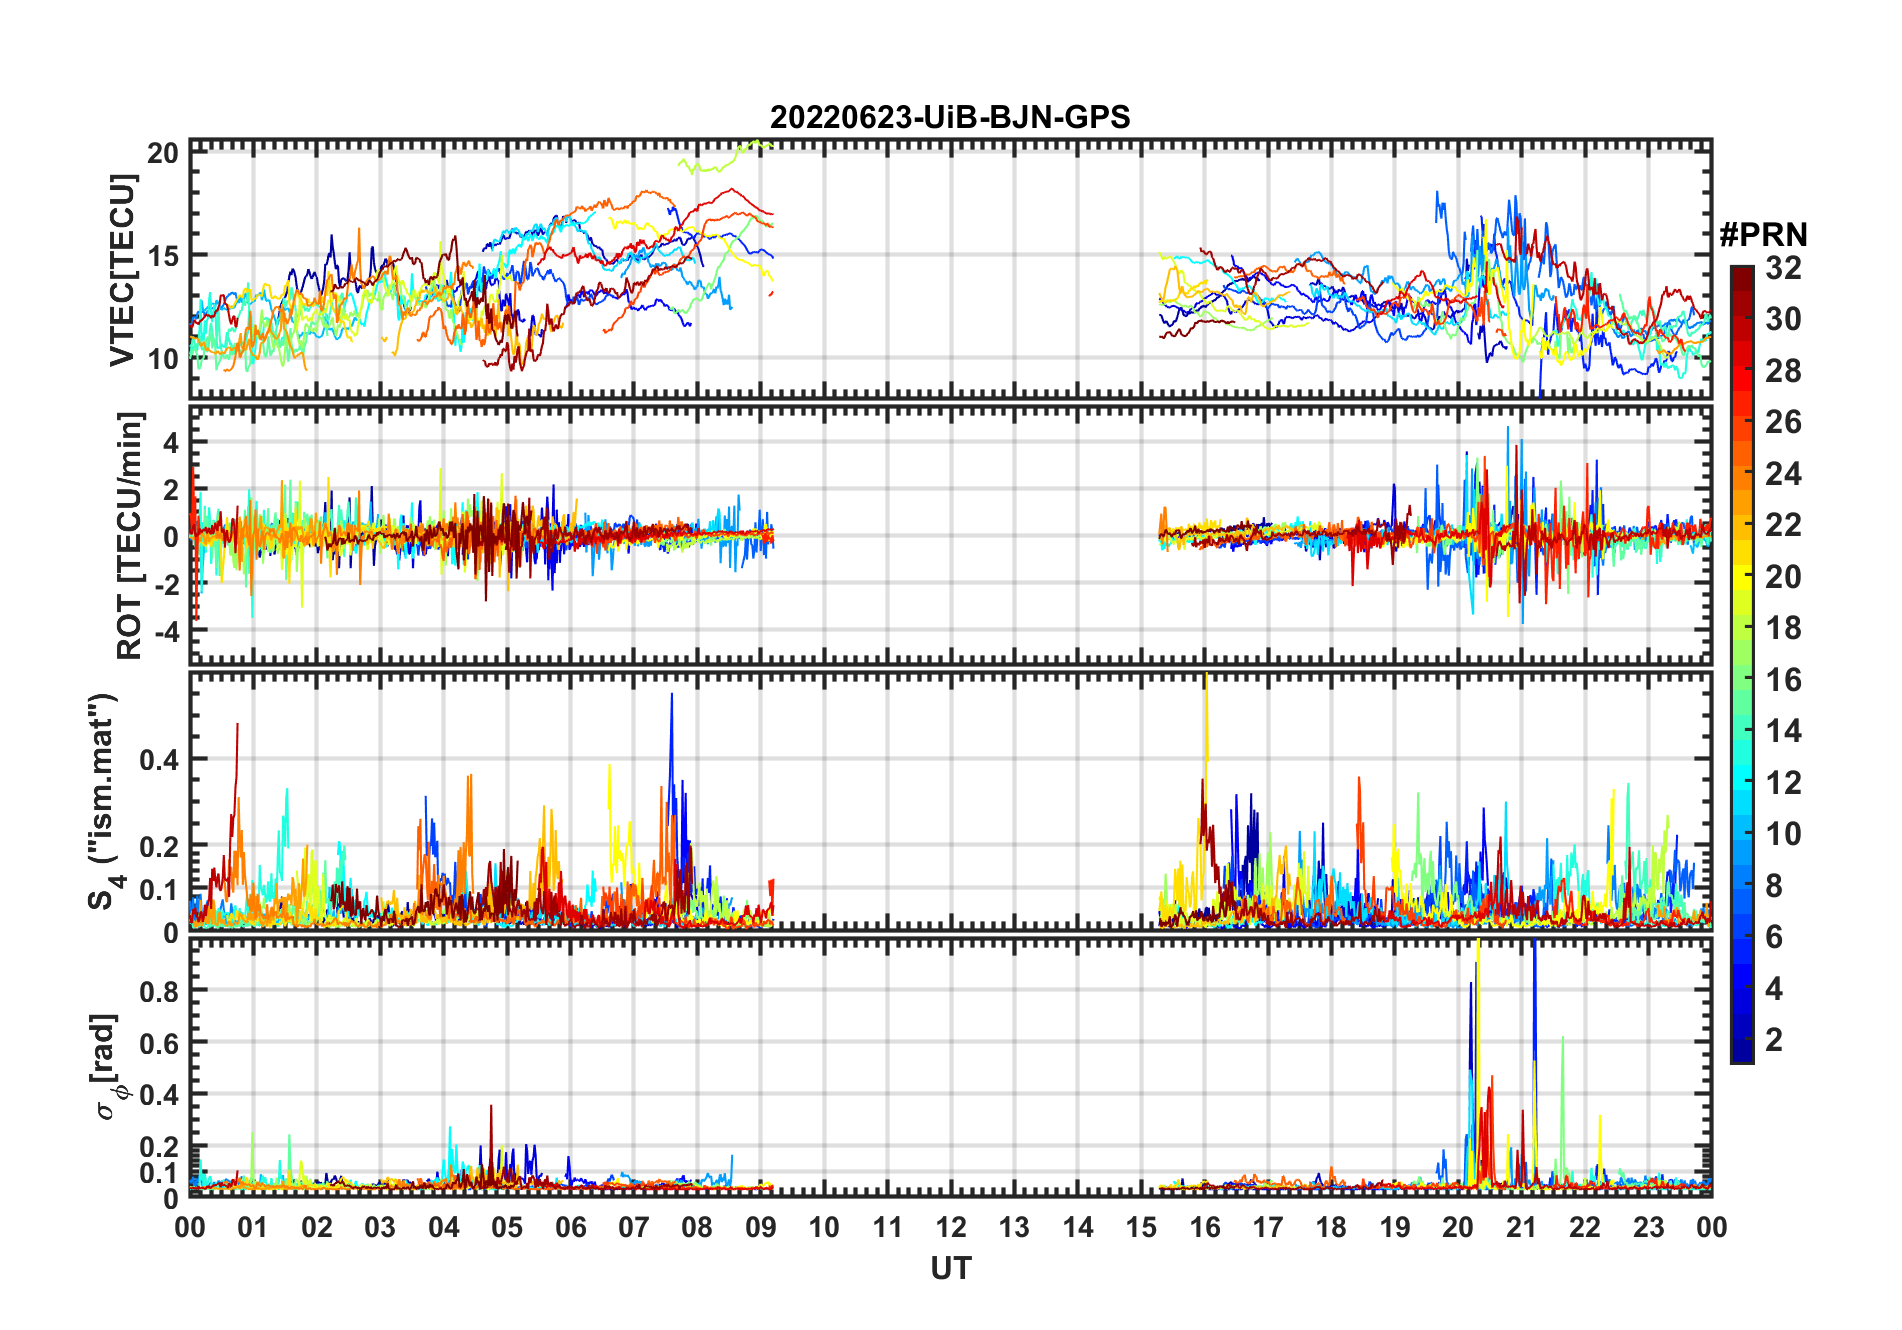
Task: Click colorbar tick label 32
Action: pos(1783,268)
